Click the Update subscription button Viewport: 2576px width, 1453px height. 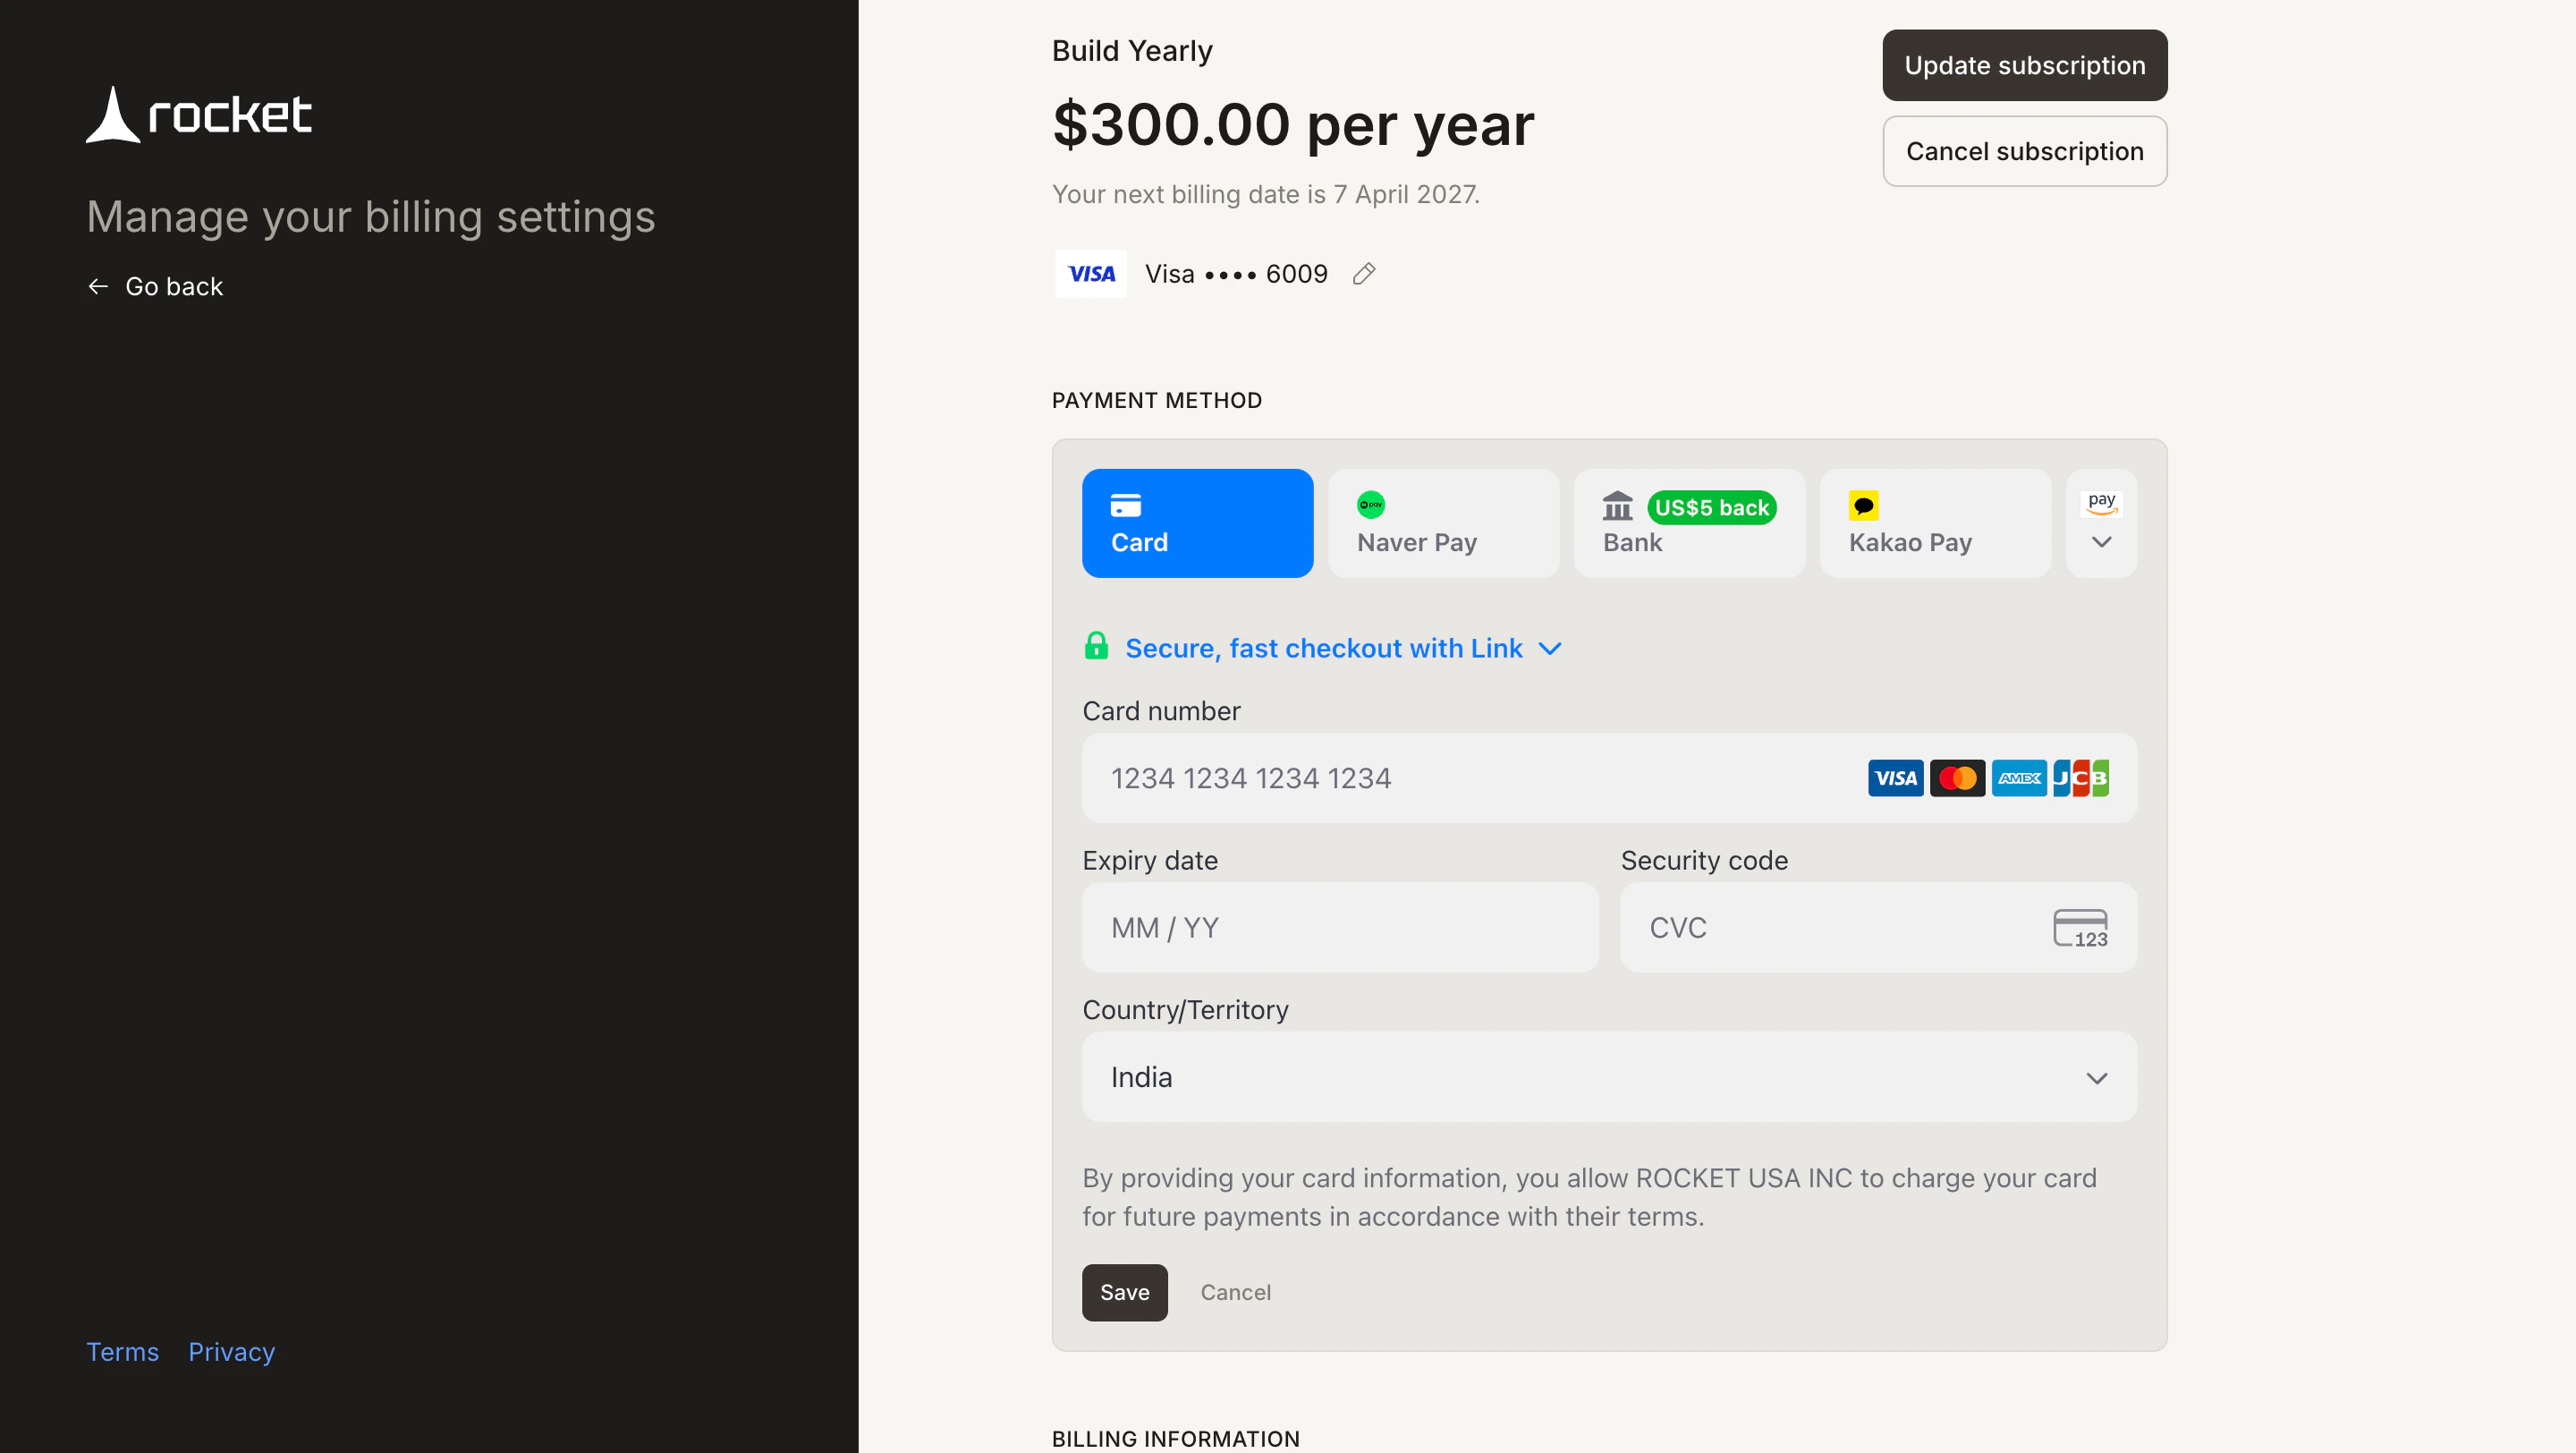point(2024,65)
